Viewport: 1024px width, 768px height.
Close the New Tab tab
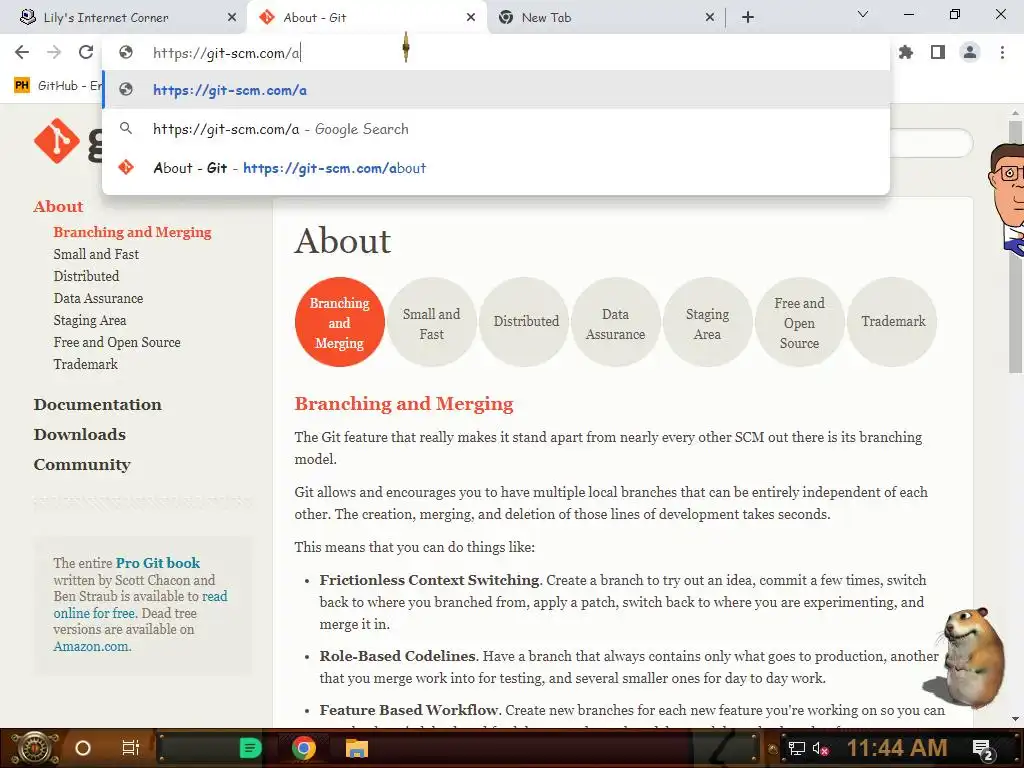pyautogui.click(x=710, y=18)
